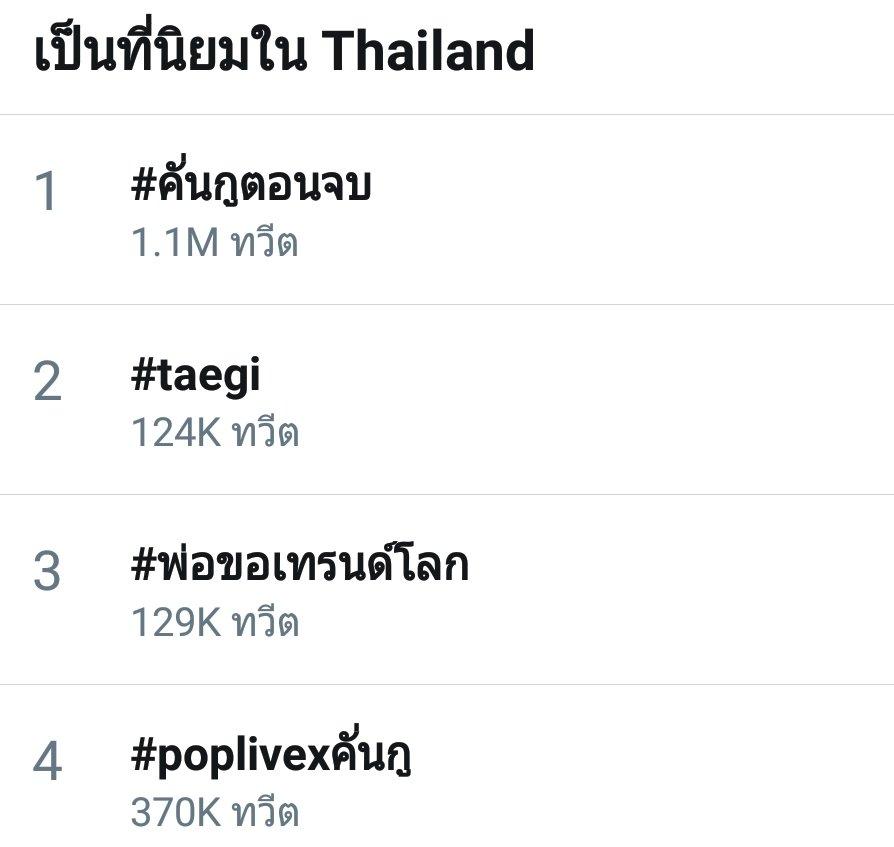Click the 370K ทวีต count
The image size is (894, 847).
click(x=215, y=811)
